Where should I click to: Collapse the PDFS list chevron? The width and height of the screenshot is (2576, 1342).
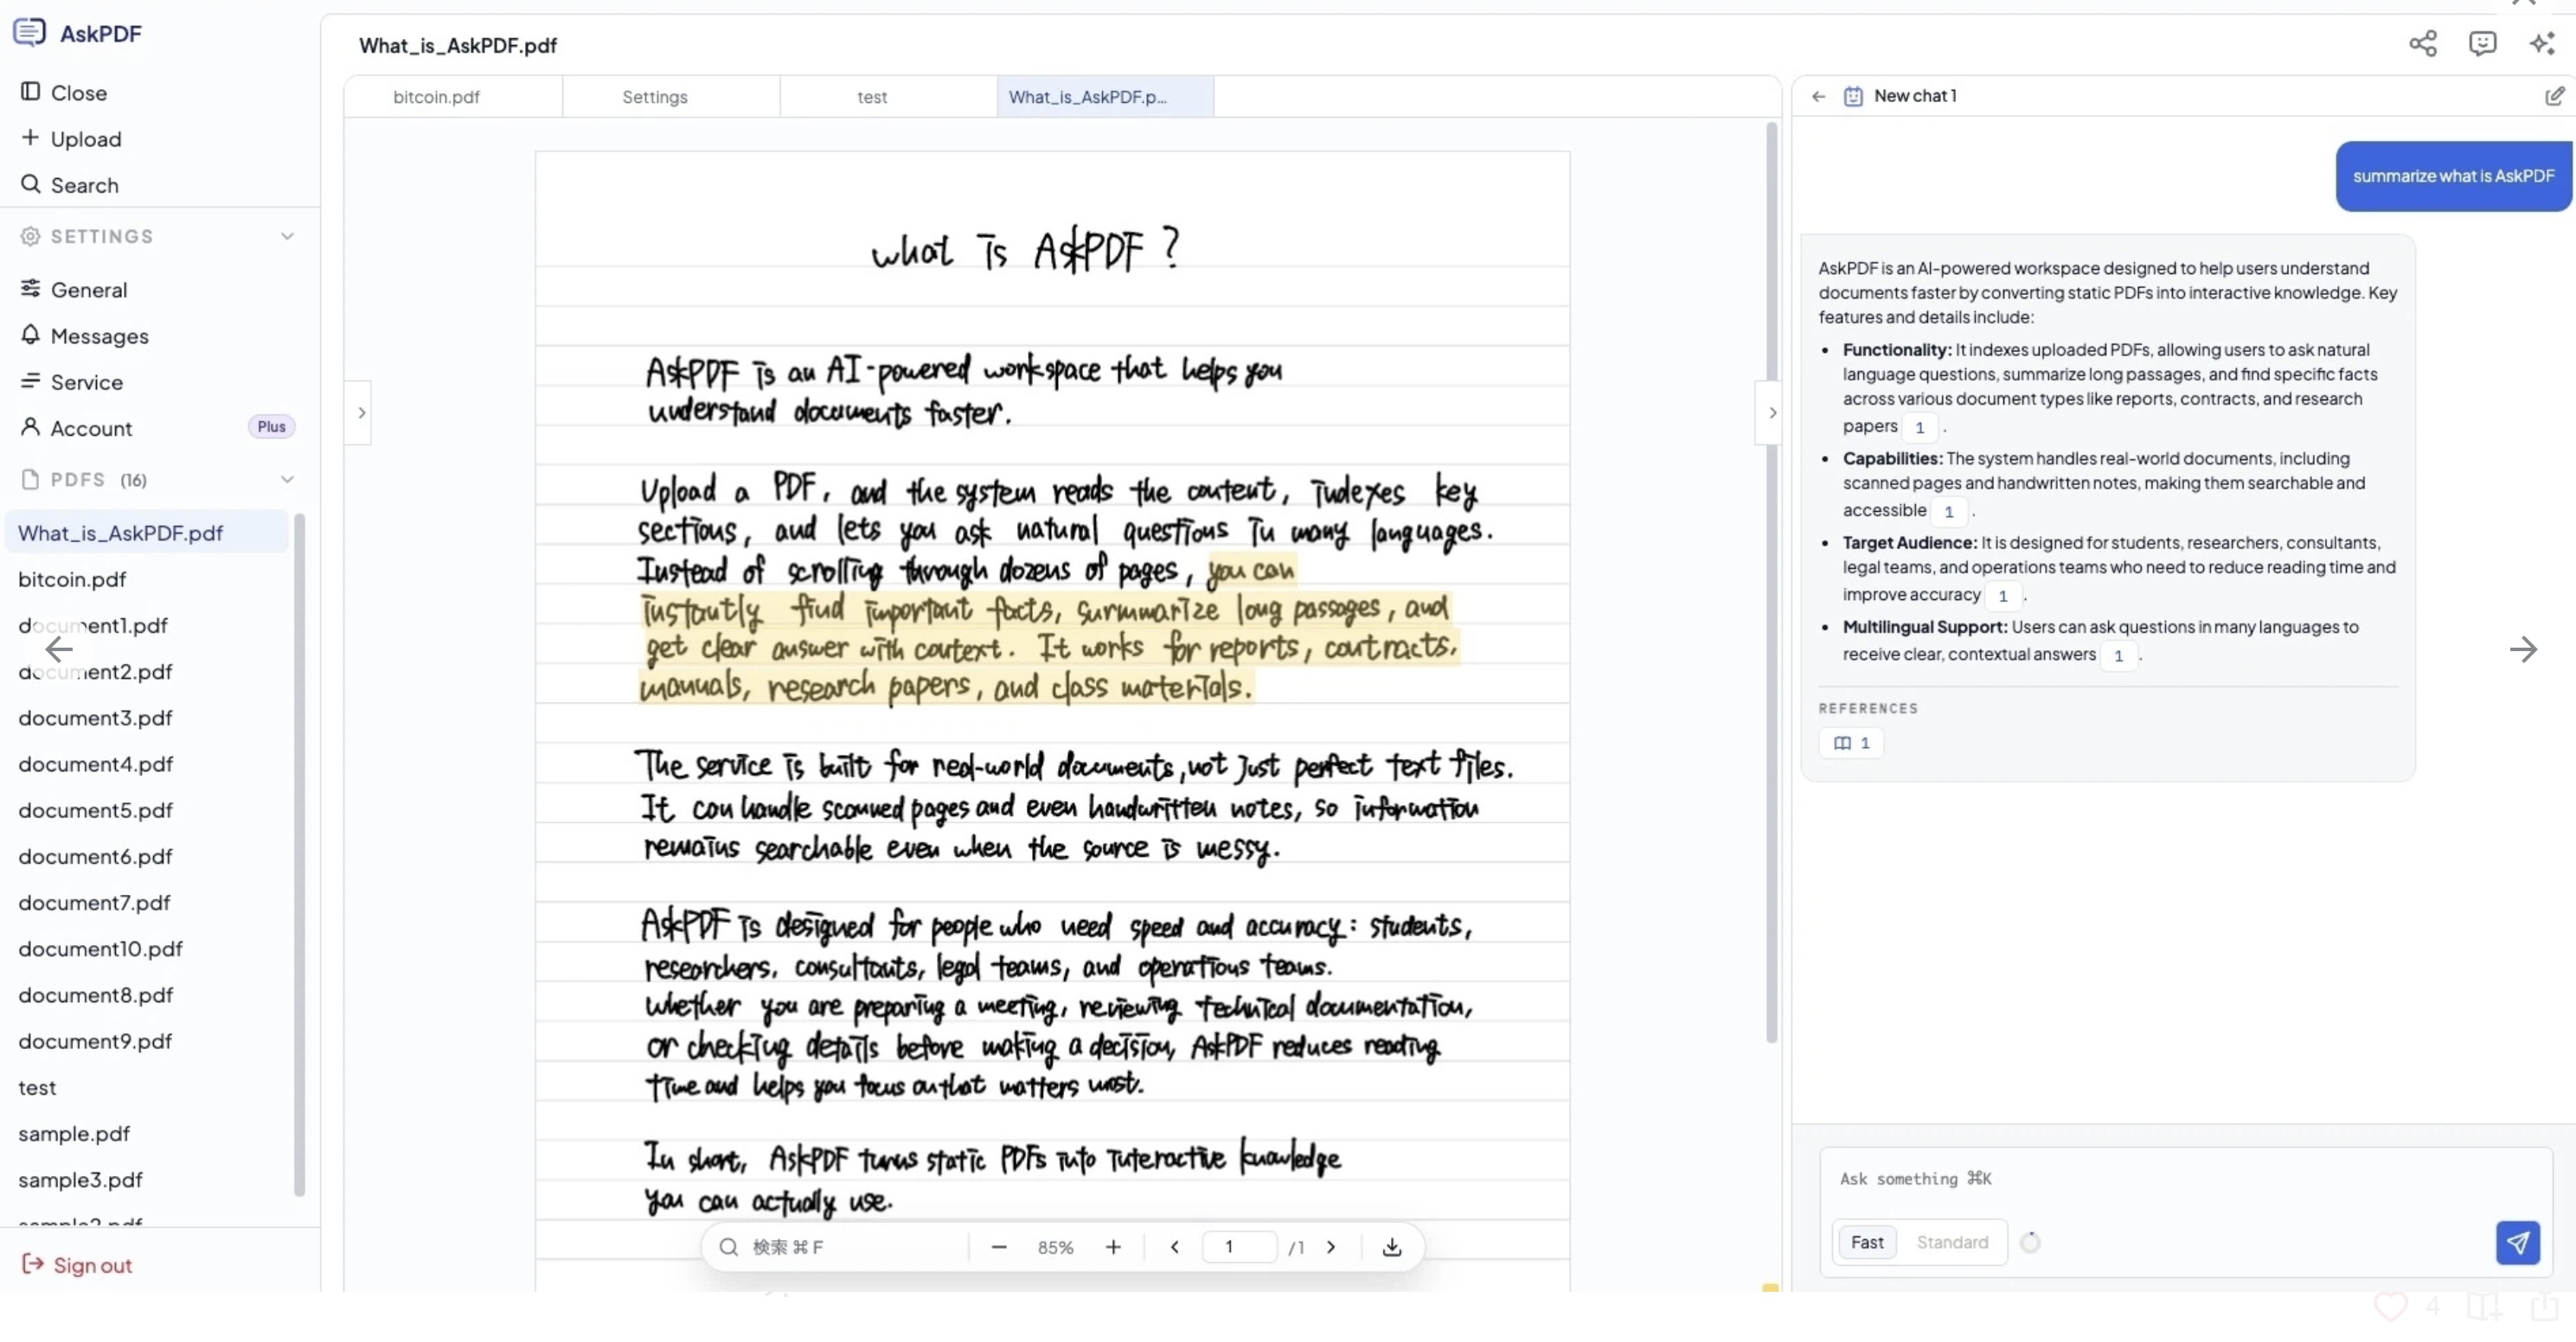287,480
